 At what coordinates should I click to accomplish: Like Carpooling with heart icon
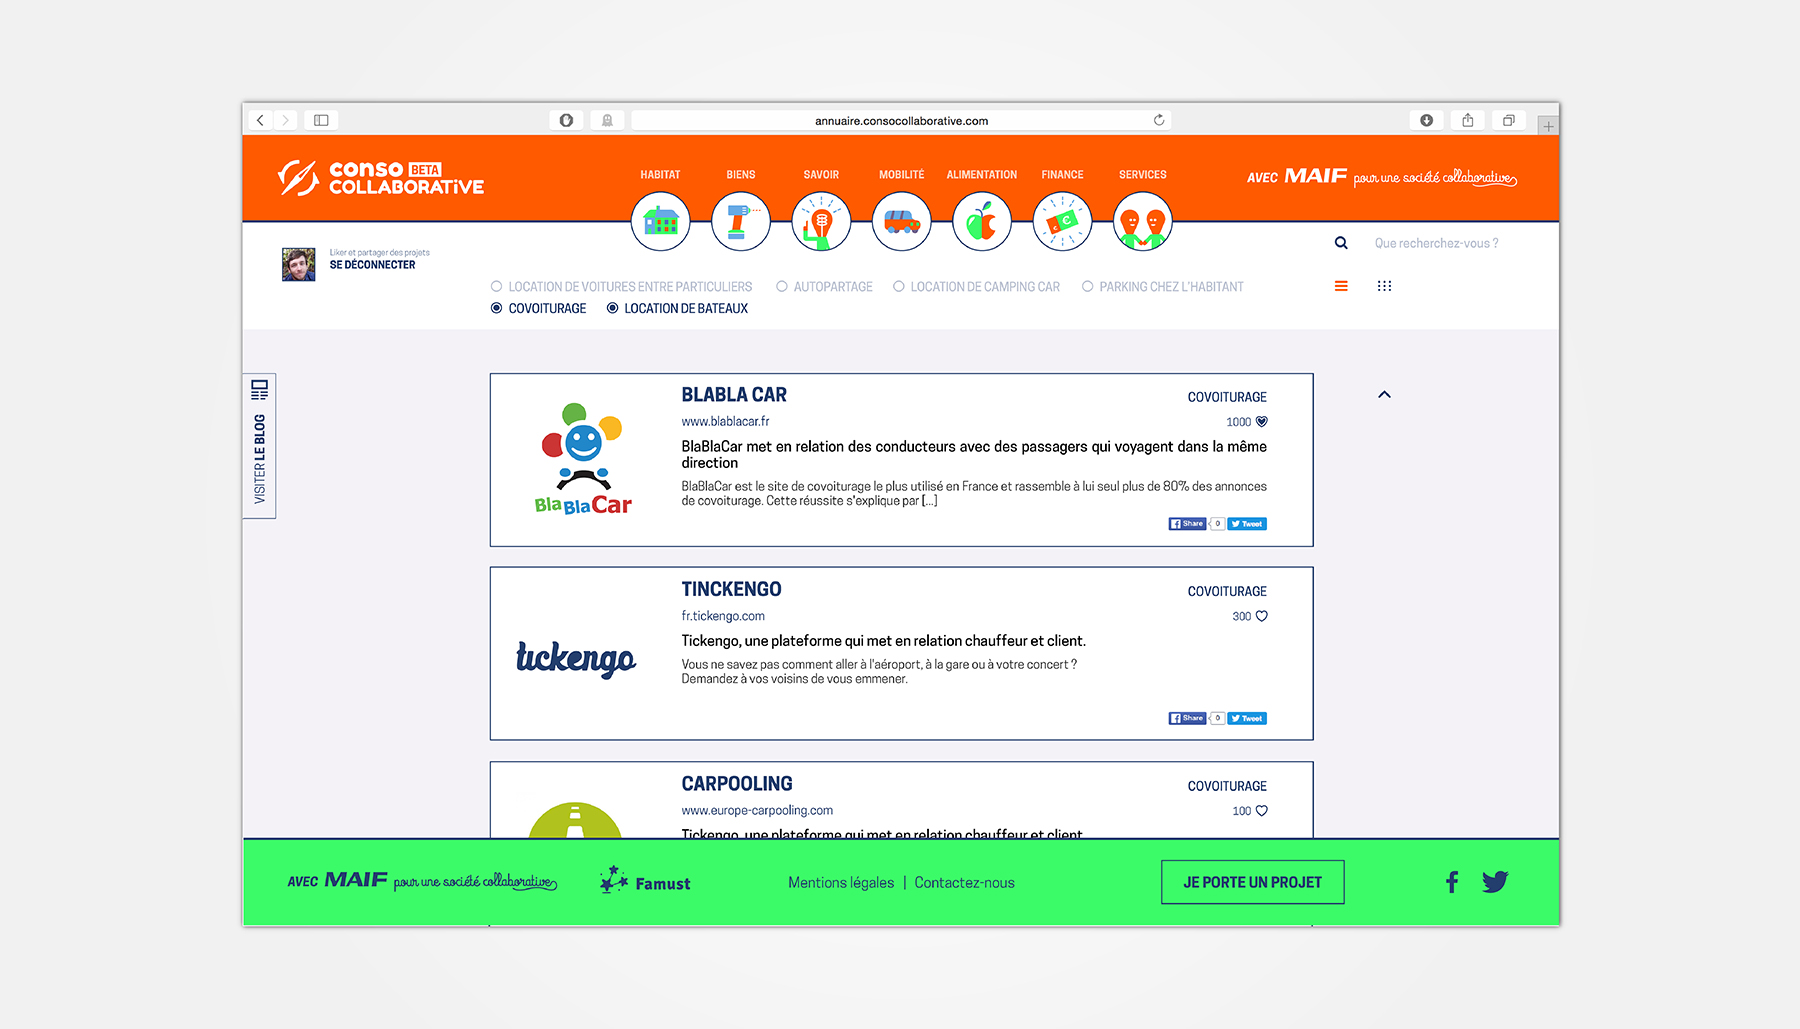[1262, 811]
